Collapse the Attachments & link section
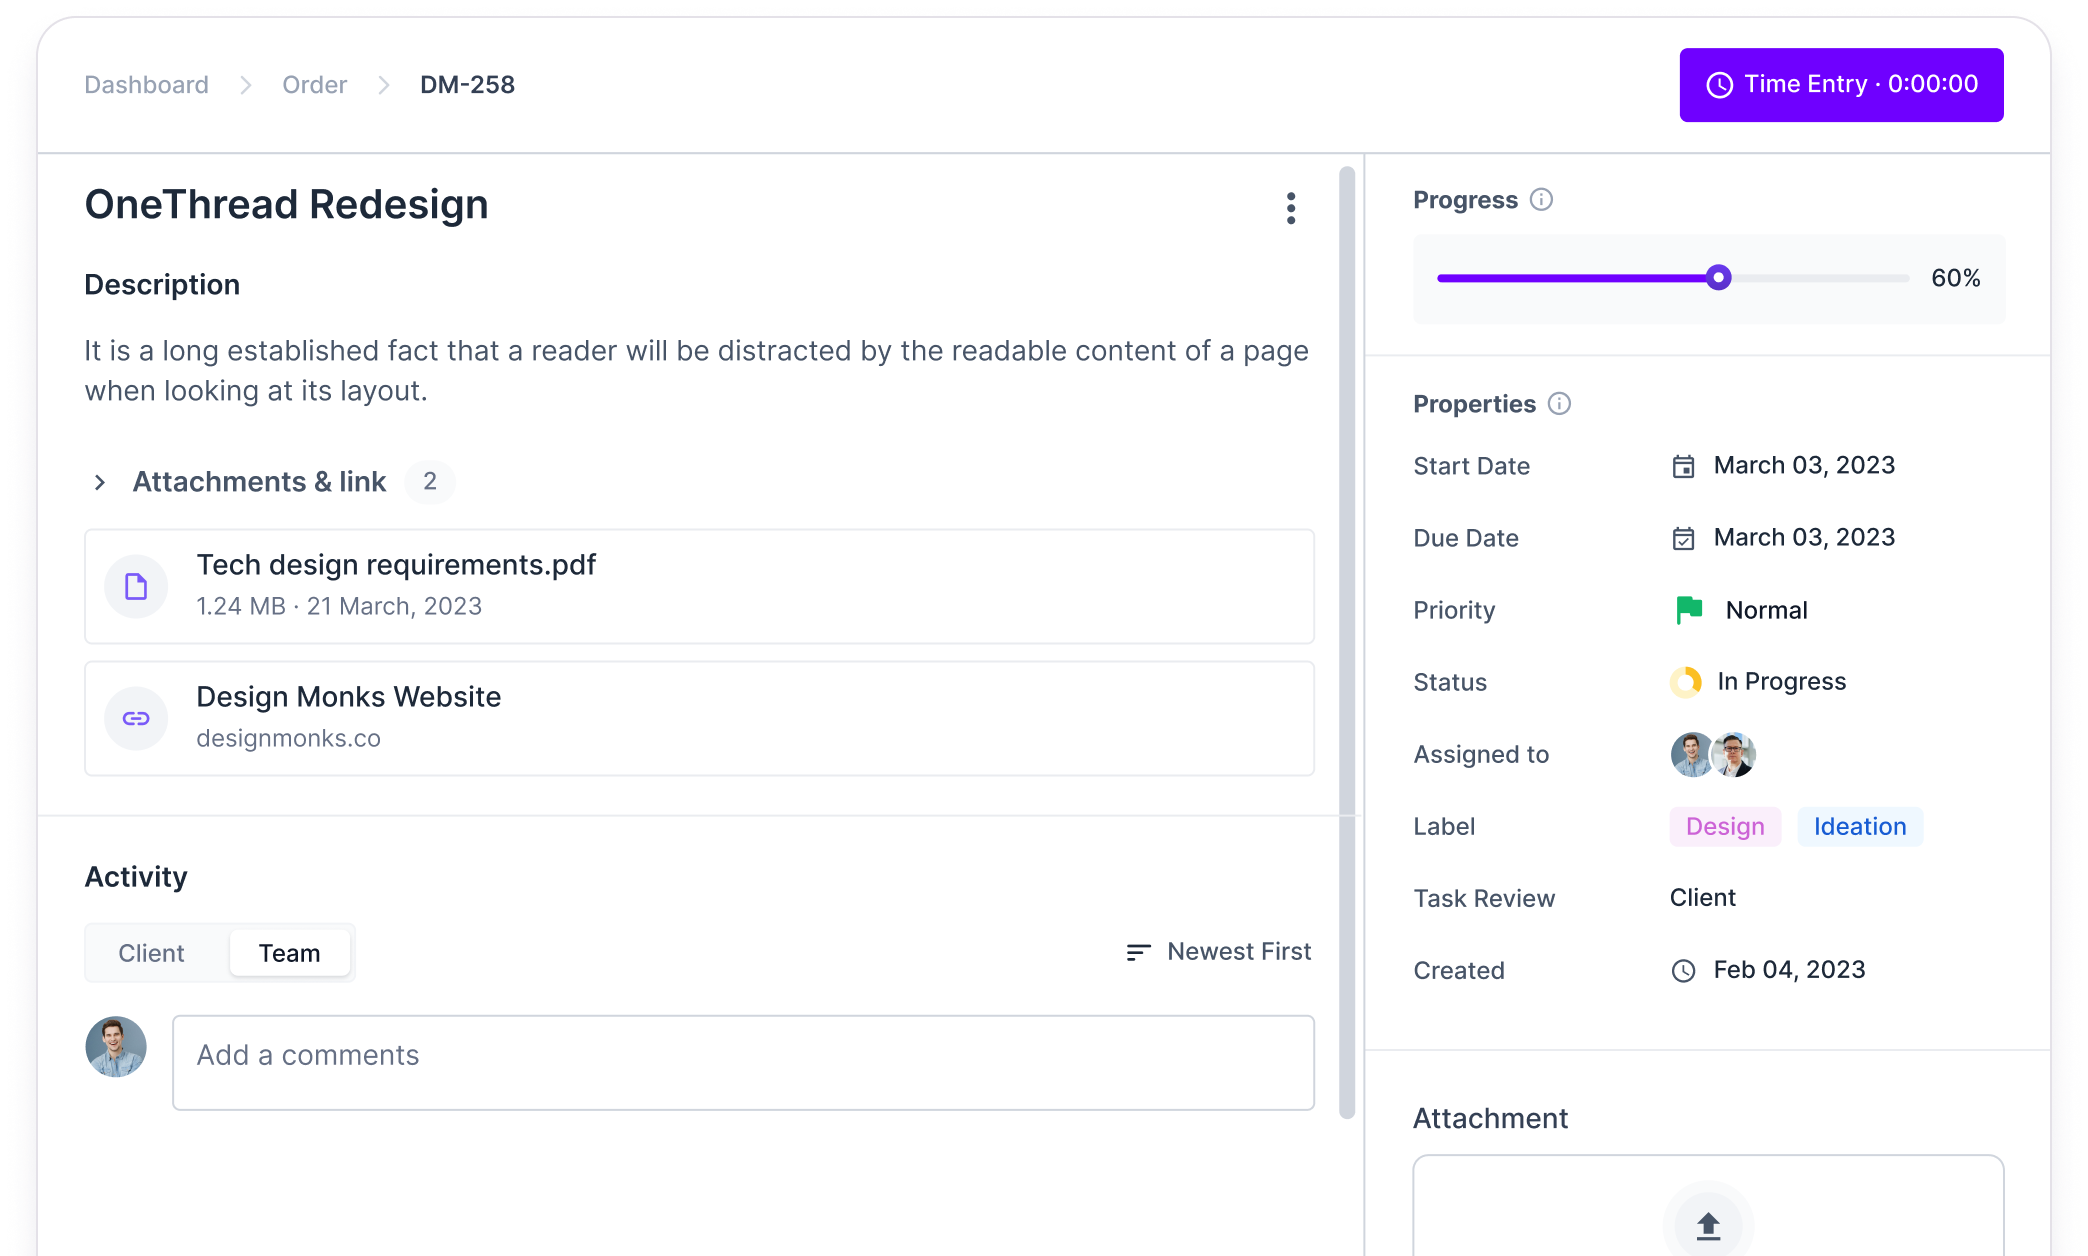The image size is (2088, 1256). coord(100,482)
